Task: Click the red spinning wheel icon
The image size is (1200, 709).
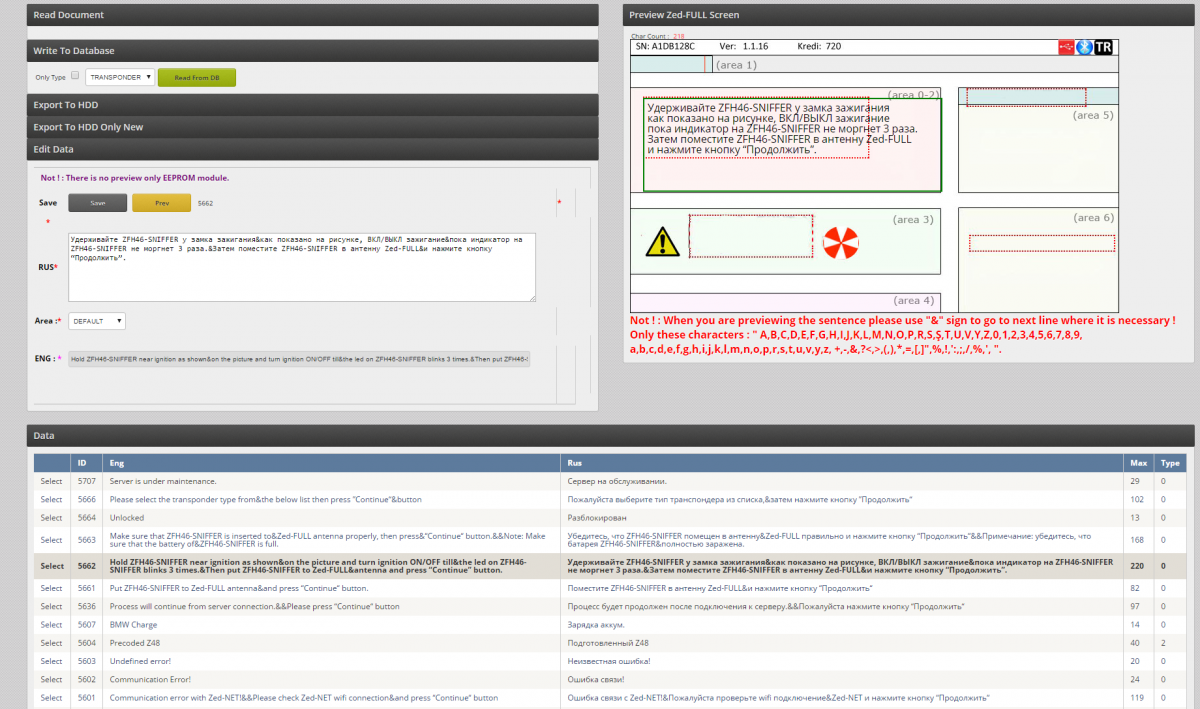Action: click(x=840, y=242)
